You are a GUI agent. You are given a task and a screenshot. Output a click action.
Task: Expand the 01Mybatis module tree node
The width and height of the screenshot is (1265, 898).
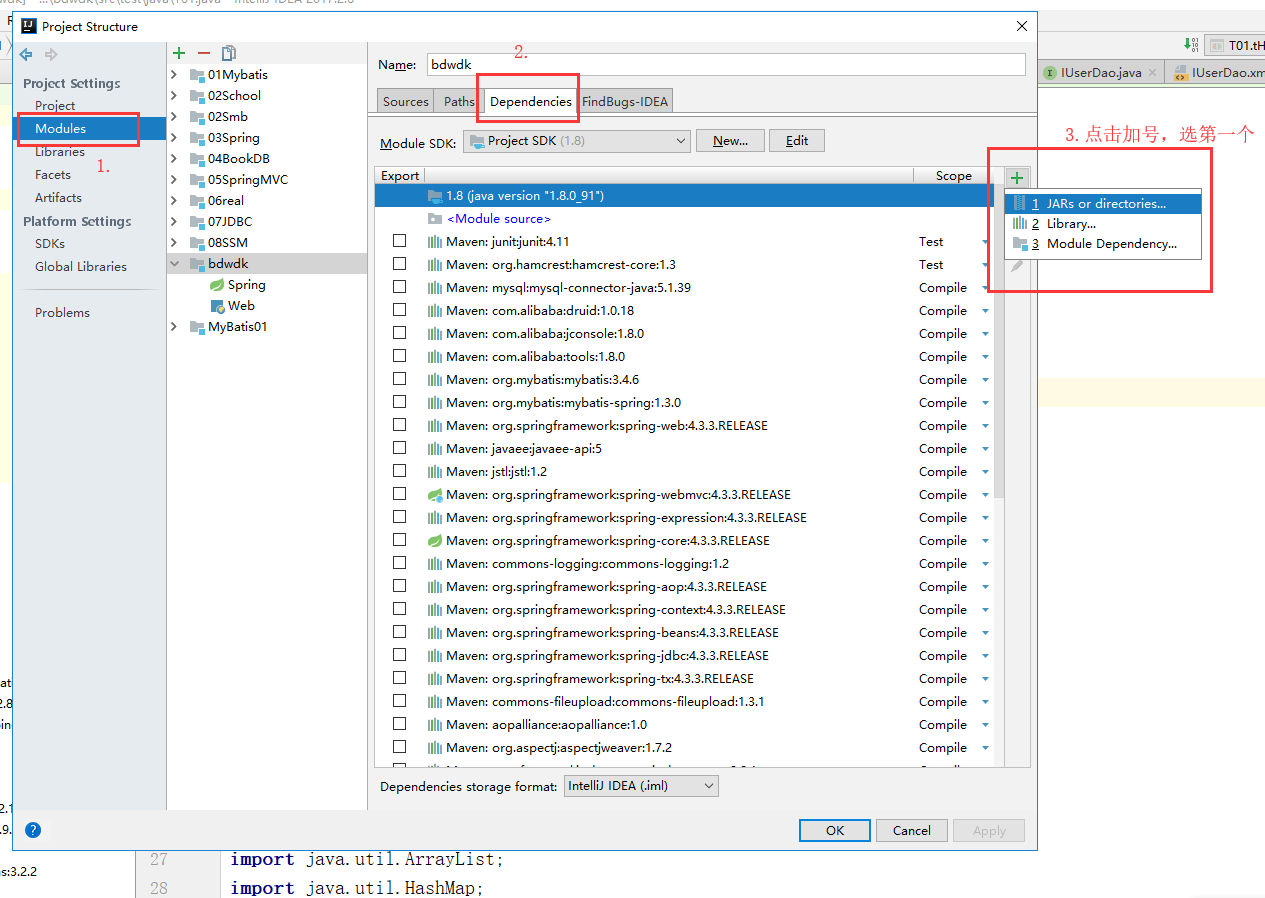174,75
